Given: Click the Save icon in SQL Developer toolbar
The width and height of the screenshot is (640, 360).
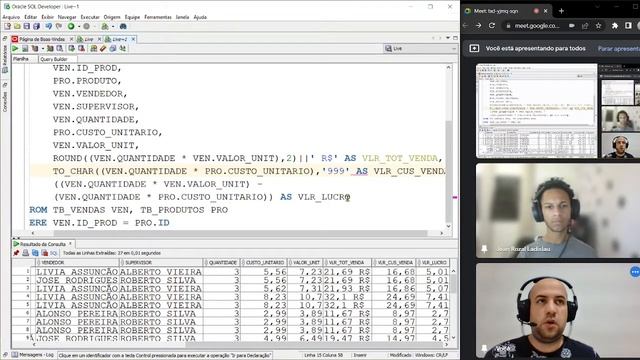Looking at the screenshot, I should tap(27, 27).
